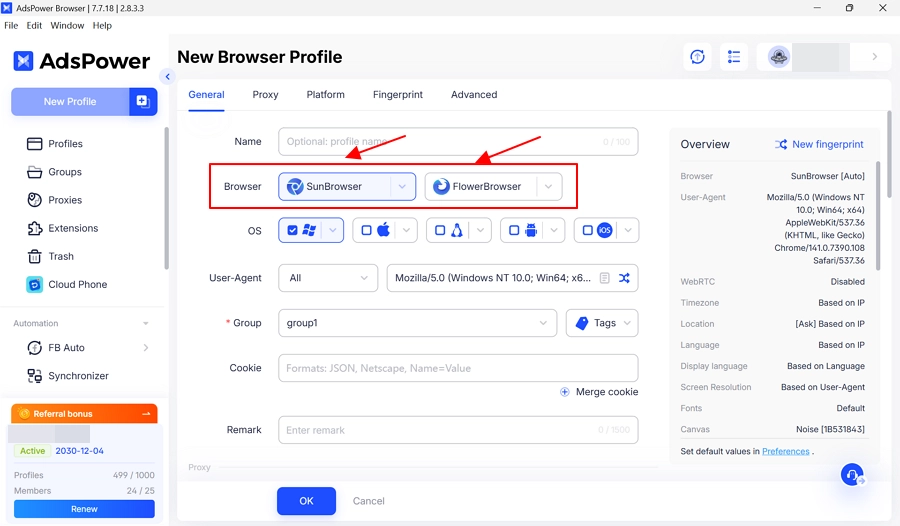The height and width of the screenshot is (526, 900).
Task: Open Linux version dropdown arrow
Action: [480, 230]
